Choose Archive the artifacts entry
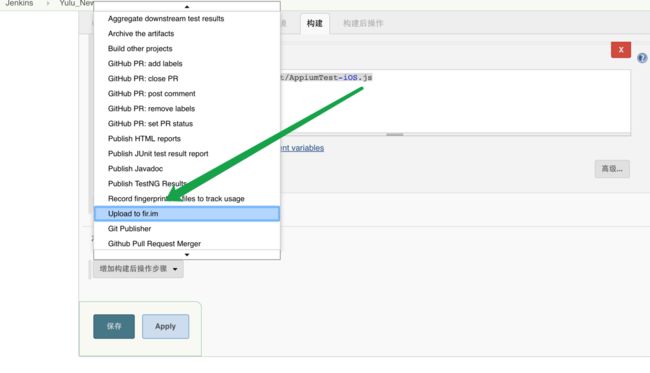This screenshot has width=650, height=373. click(x=187, y=34)
